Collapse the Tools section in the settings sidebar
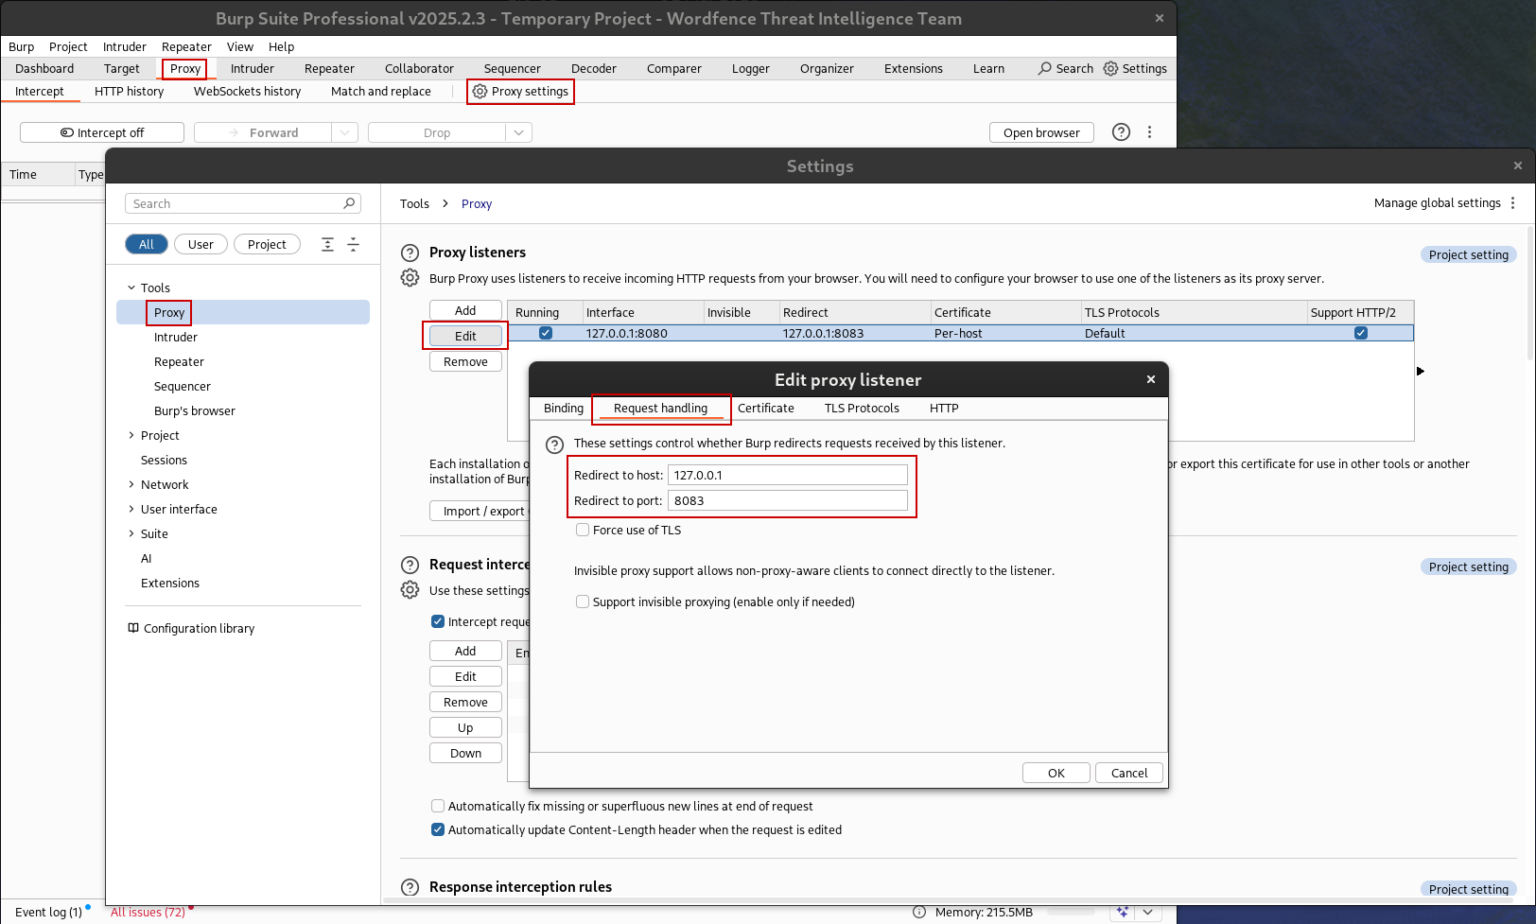Image resolution: width=1536 pixels, height=924 pixels. (x=129, y=288)
